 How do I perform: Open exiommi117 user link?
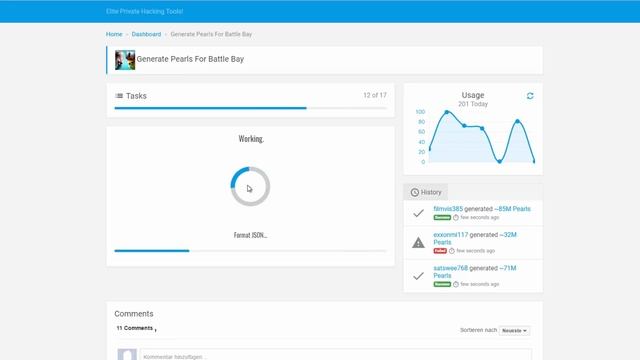[451, 235]
